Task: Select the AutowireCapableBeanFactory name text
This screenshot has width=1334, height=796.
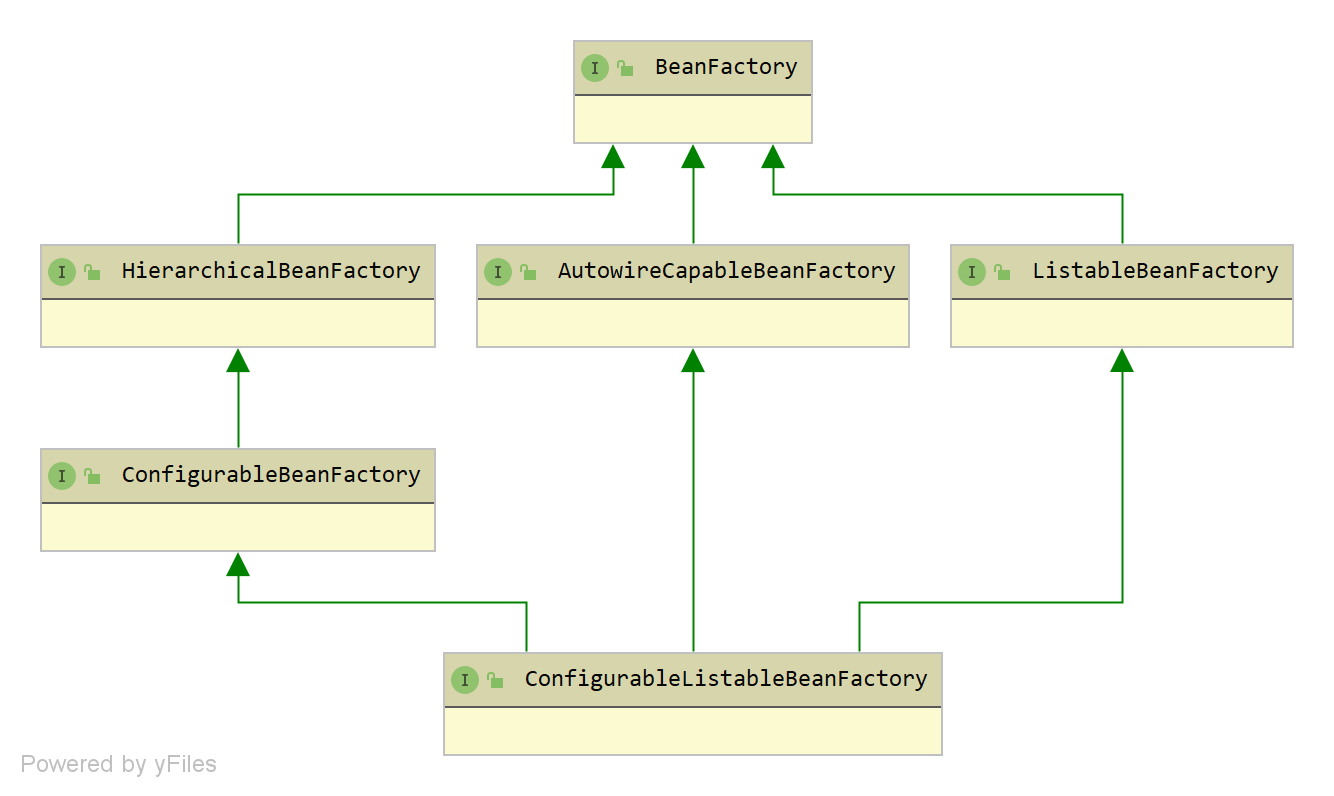Action: [x=726, y=272]
